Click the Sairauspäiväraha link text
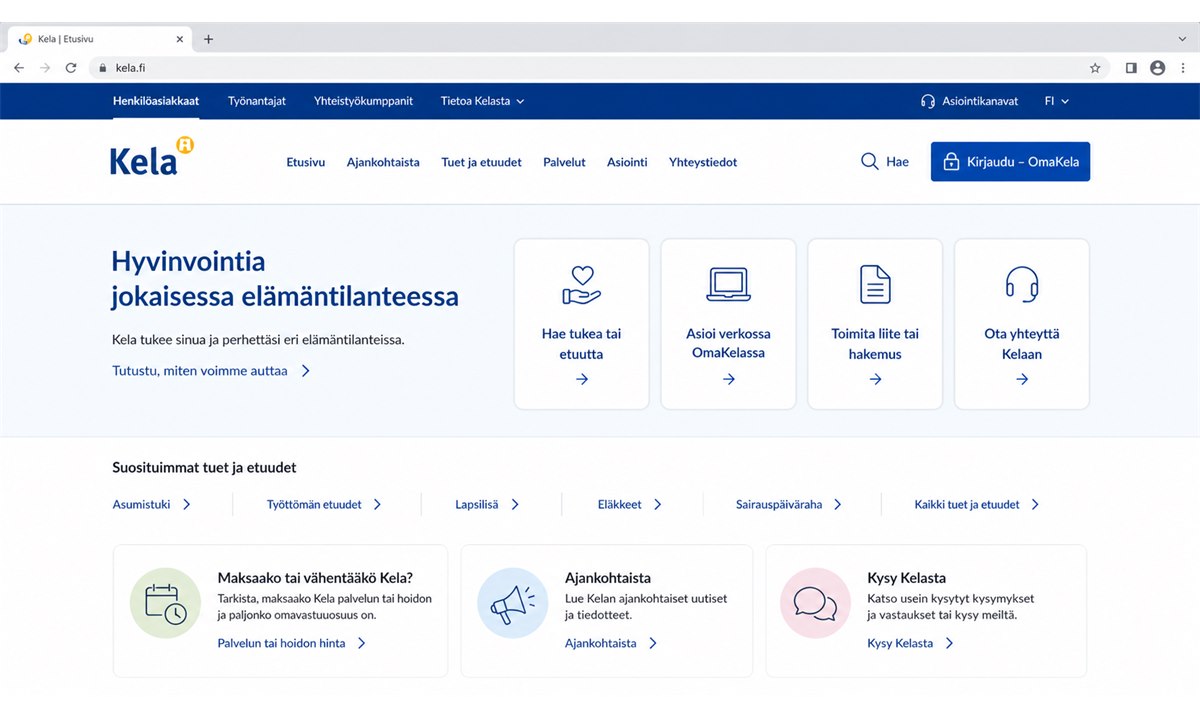 tap(779, 505)
